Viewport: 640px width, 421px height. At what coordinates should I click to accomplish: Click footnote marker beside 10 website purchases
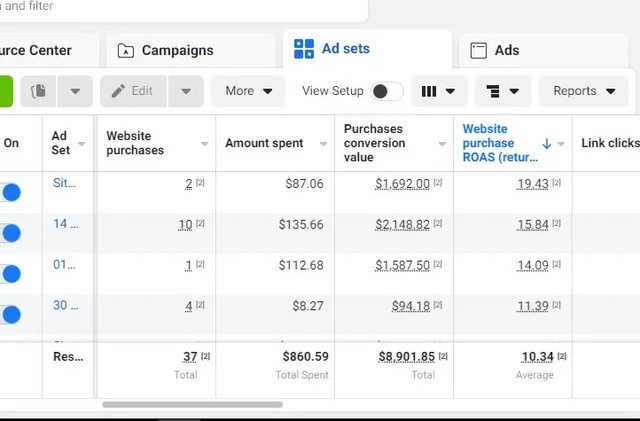(200, 225)
